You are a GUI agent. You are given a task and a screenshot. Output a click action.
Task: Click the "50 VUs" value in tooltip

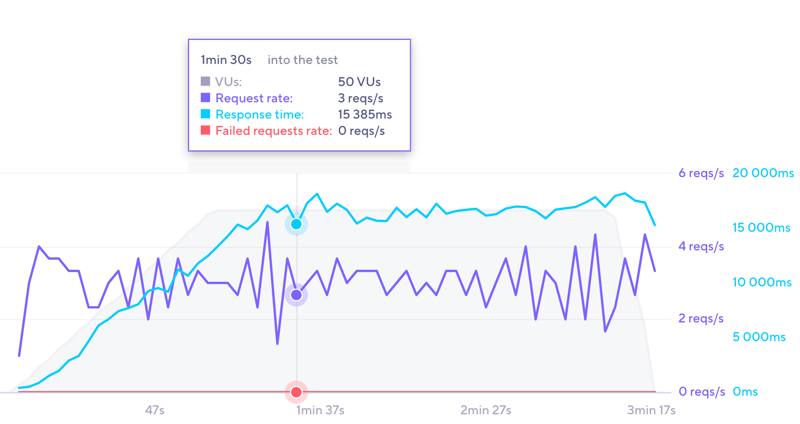tap(359, 82)
